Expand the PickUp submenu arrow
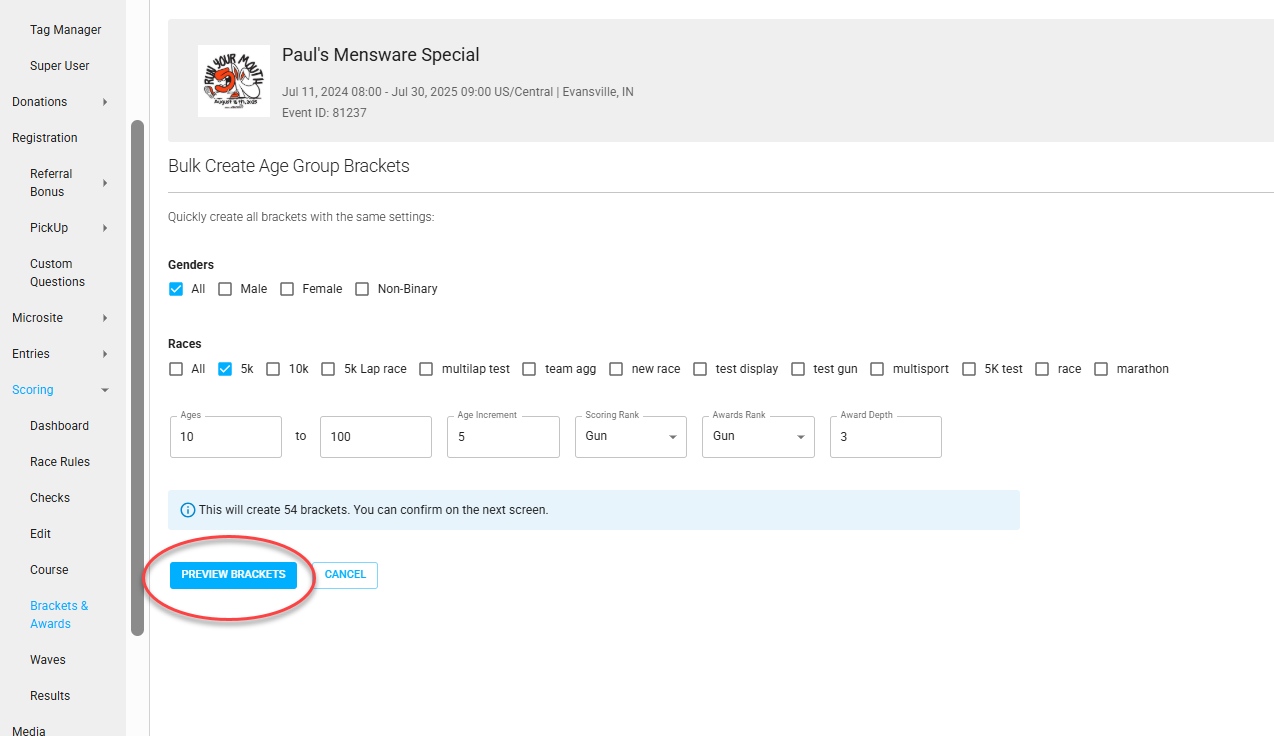1274x736 pixels. pyautogui.click(x=105, y=228)
